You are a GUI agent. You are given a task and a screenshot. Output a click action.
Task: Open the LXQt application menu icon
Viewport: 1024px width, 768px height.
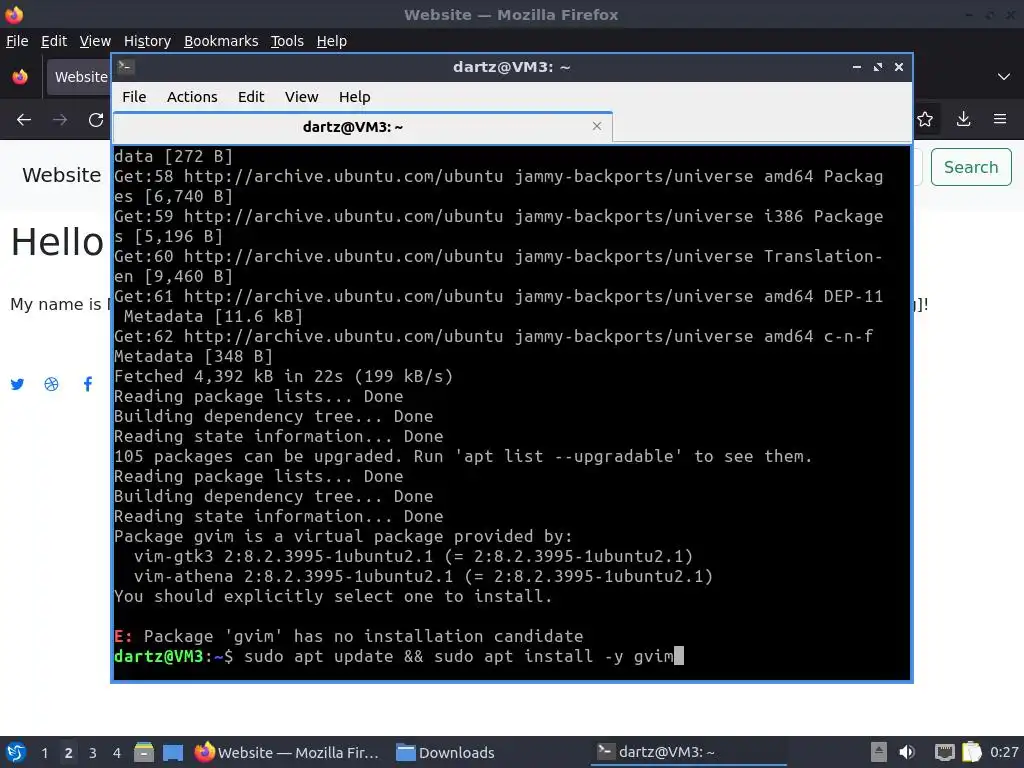(15, 752)
